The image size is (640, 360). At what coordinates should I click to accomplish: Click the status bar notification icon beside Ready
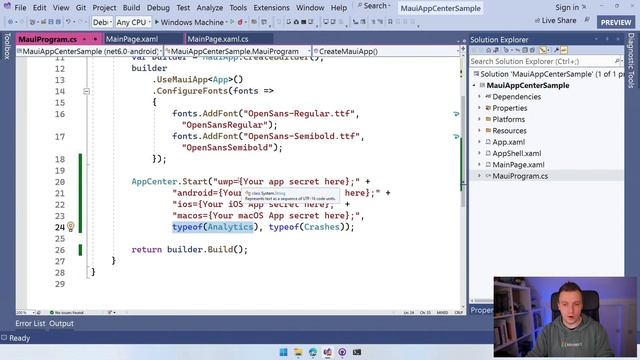[x=4, y=338]
